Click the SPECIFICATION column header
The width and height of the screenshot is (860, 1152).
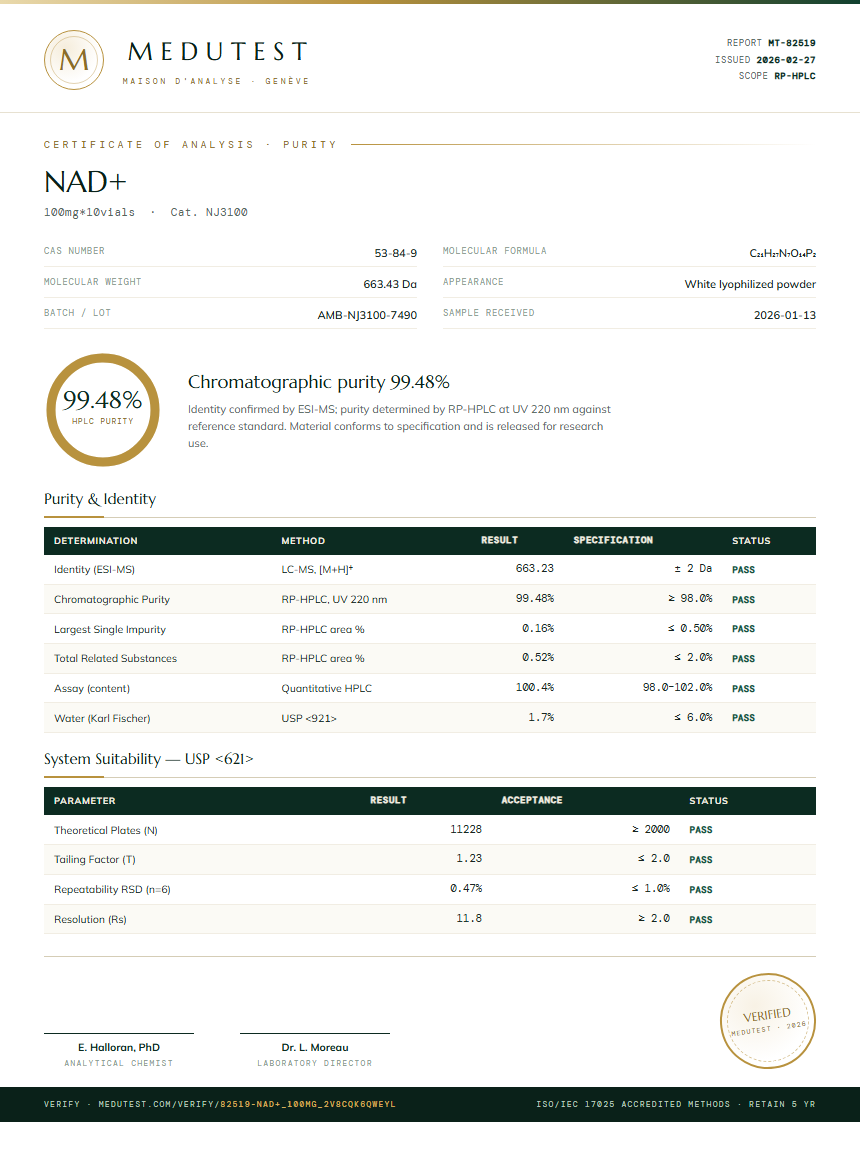[613, 540]
